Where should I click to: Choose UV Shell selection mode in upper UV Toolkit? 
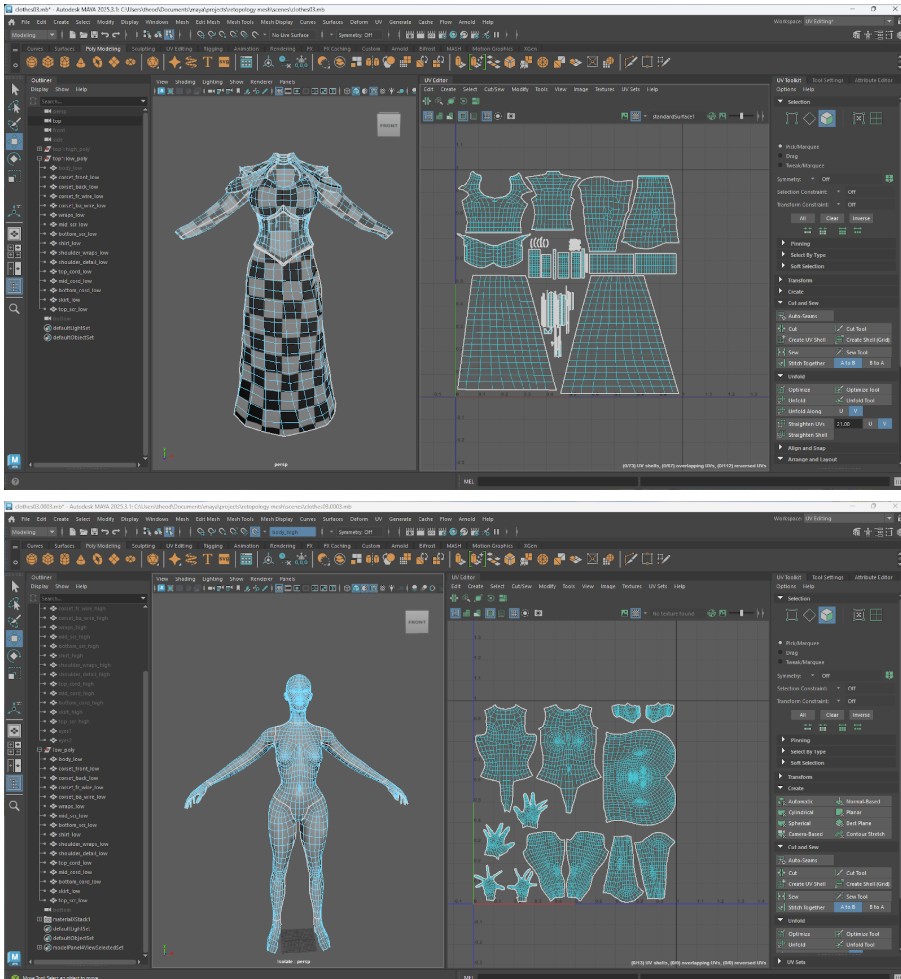coord(826,119)
